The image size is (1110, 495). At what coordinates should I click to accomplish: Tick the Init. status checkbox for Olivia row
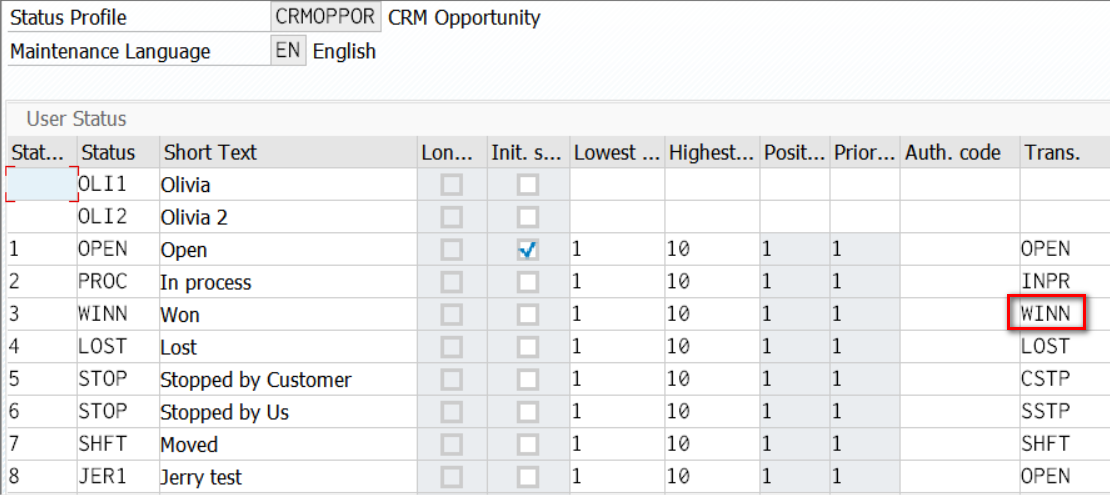(x=527, y=185)
